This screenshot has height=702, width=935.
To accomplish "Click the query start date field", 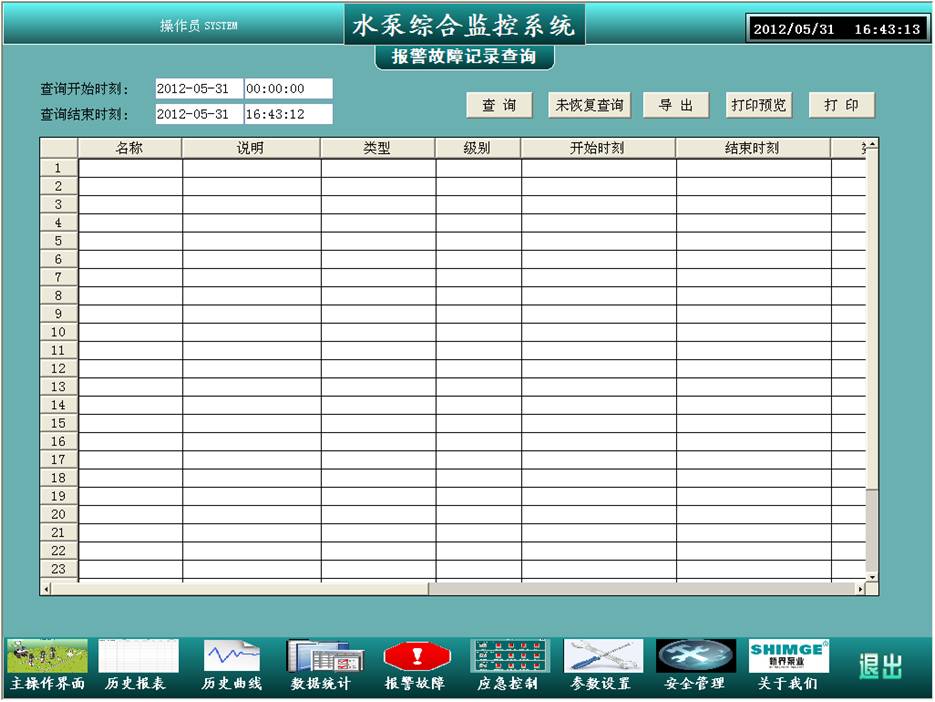I will coord(198,89).
